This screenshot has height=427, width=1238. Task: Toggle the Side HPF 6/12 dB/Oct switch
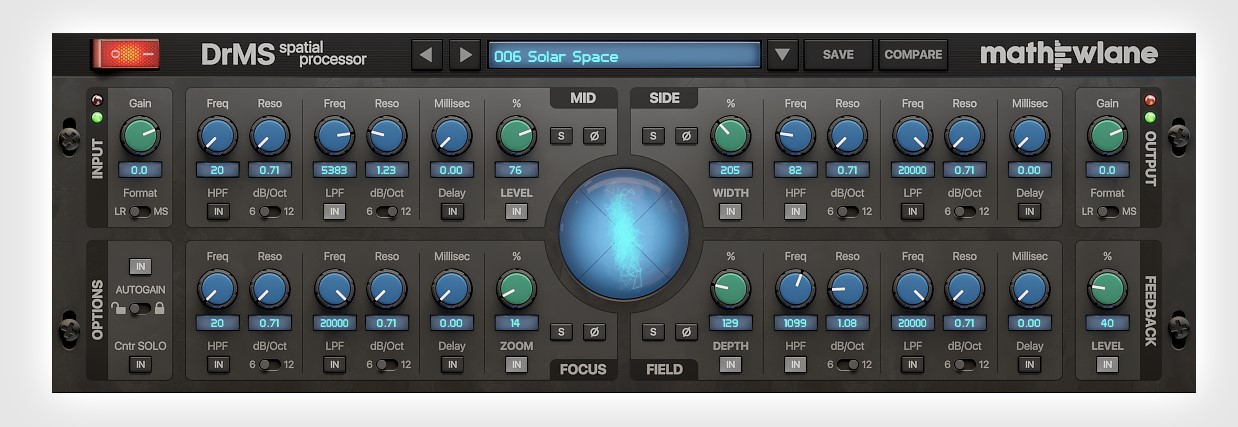click(848, 212)
